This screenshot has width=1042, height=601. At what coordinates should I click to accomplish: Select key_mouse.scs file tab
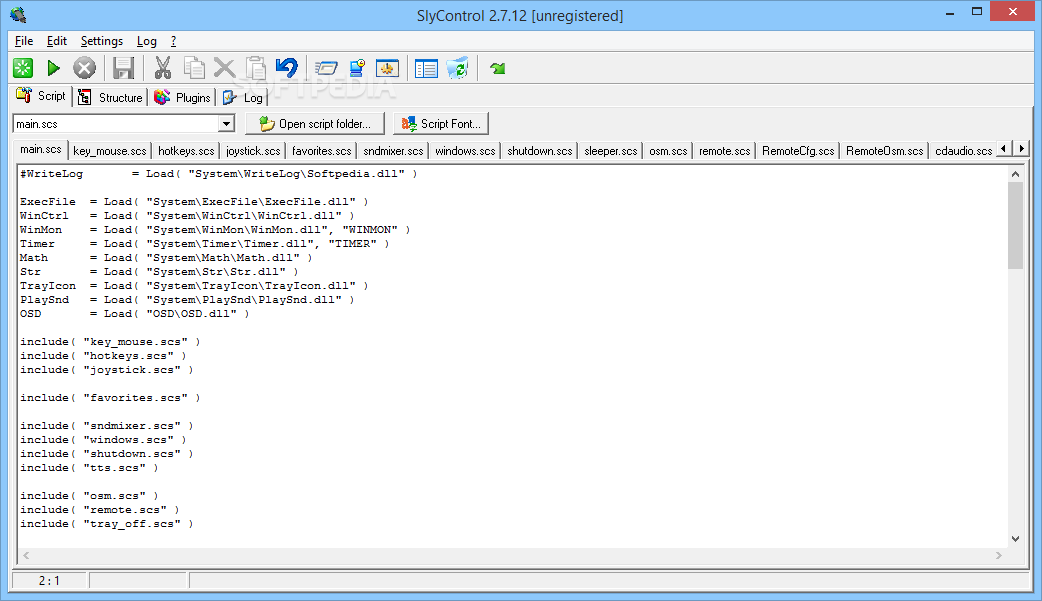click(x=110, y=151)
